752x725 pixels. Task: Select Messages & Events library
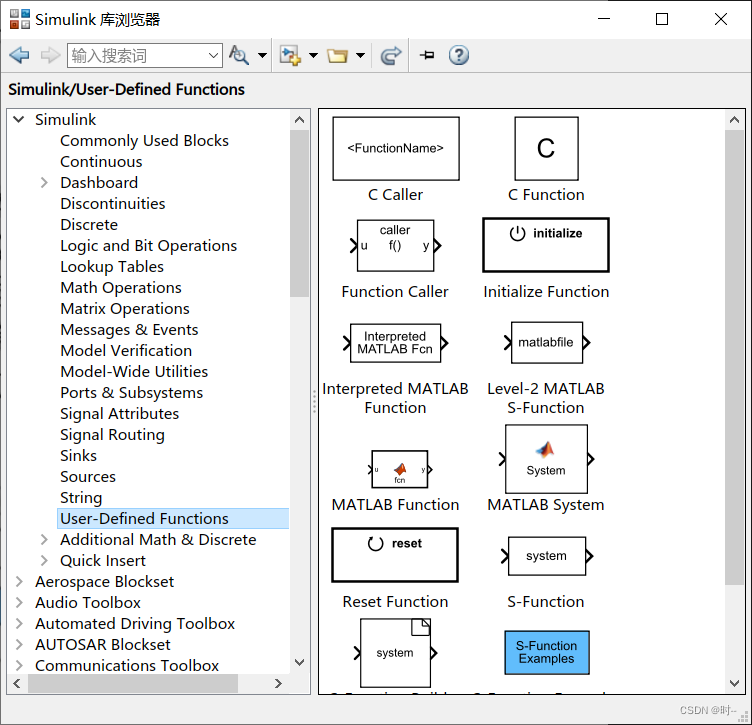click(129, 329)
